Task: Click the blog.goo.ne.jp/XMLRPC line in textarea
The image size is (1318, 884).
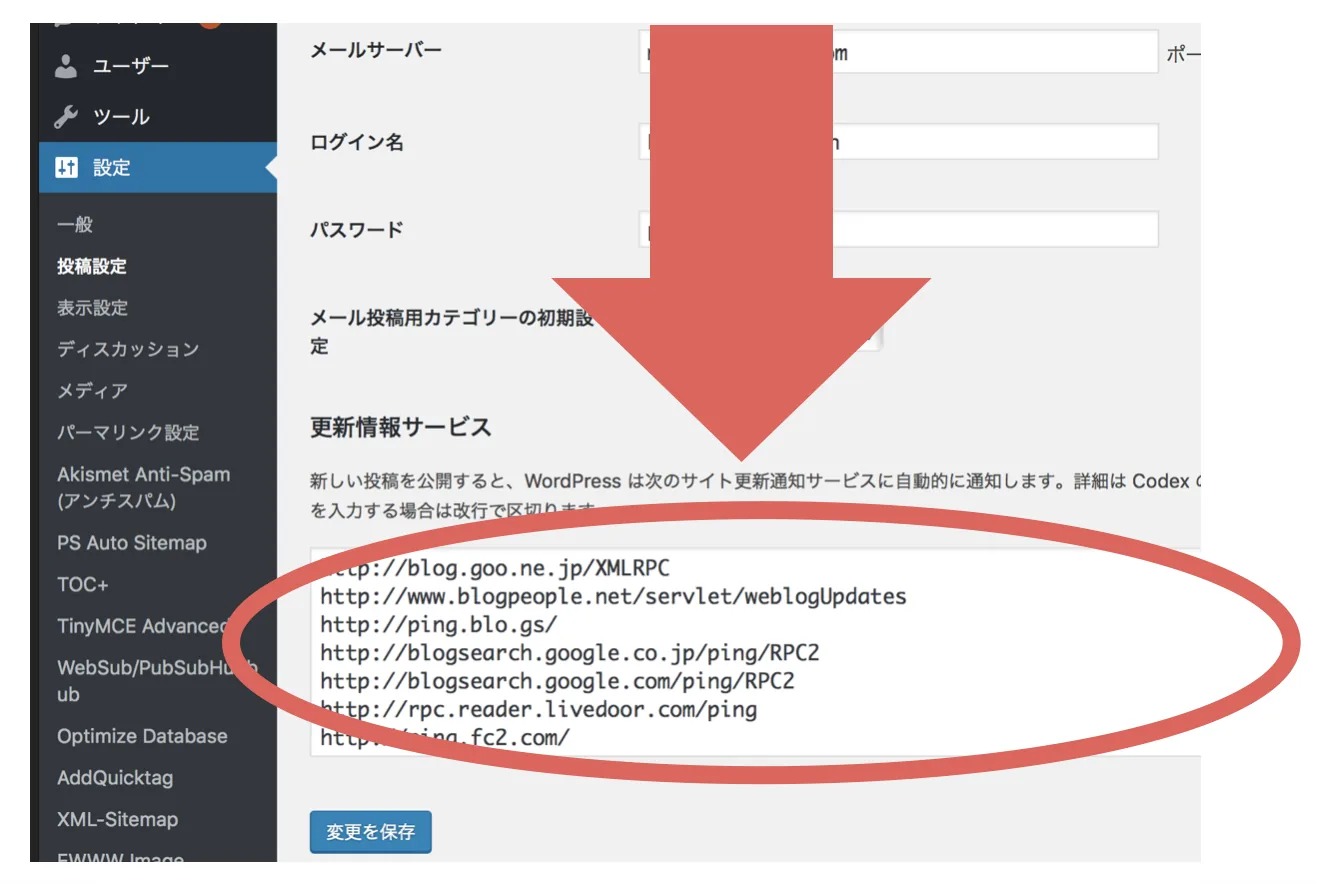Action: 495,569
